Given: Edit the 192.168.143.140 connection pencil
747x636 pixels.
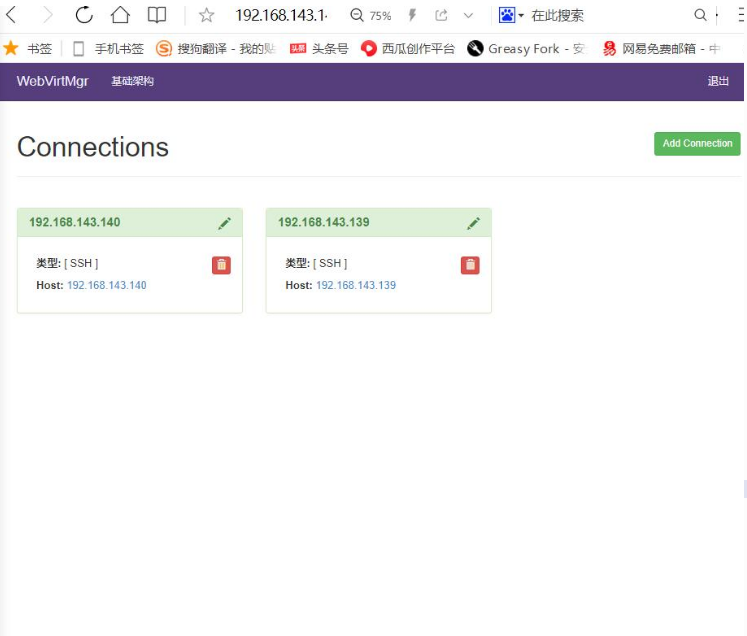Looking at the screenshot, I should pyautogui.click(x=224, y=223).
